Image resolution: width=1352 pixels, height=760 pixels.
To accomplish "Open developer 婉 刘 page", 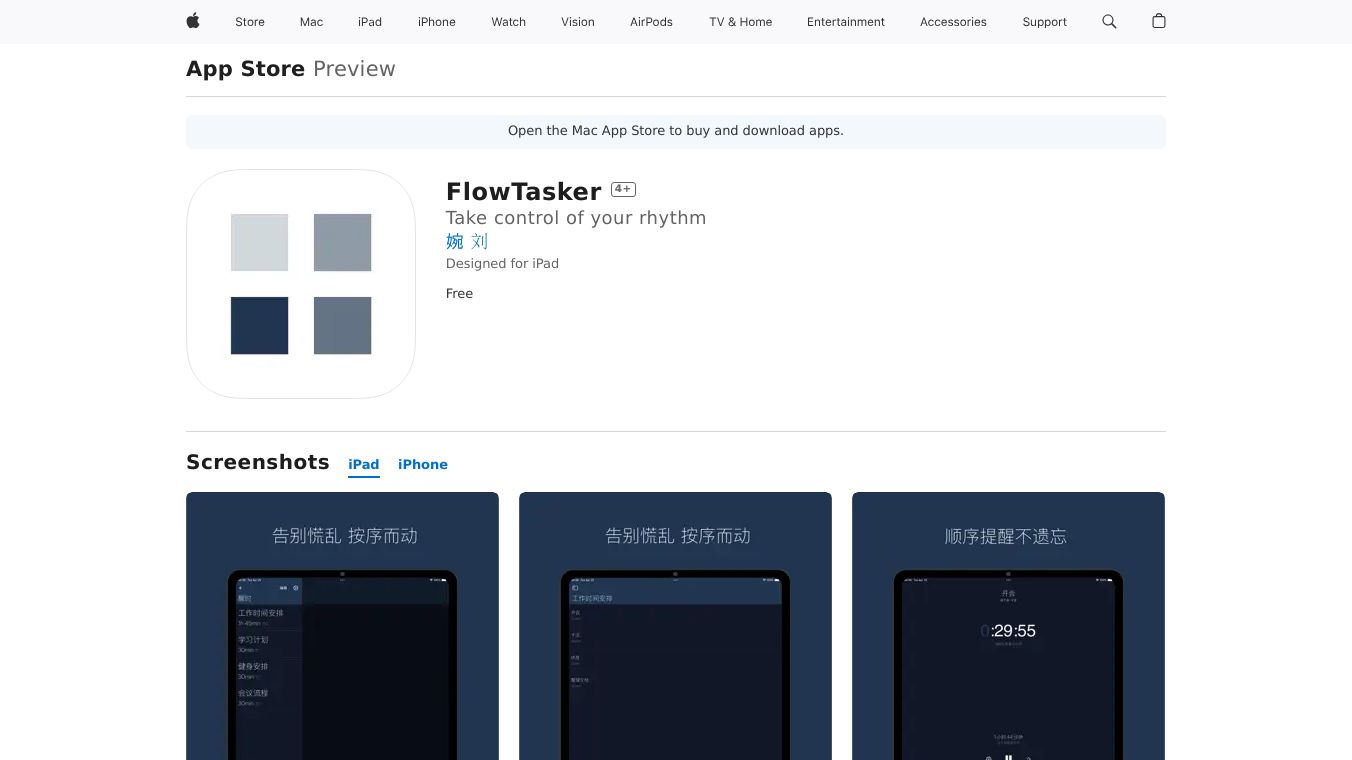I will [x=467, y=241].
